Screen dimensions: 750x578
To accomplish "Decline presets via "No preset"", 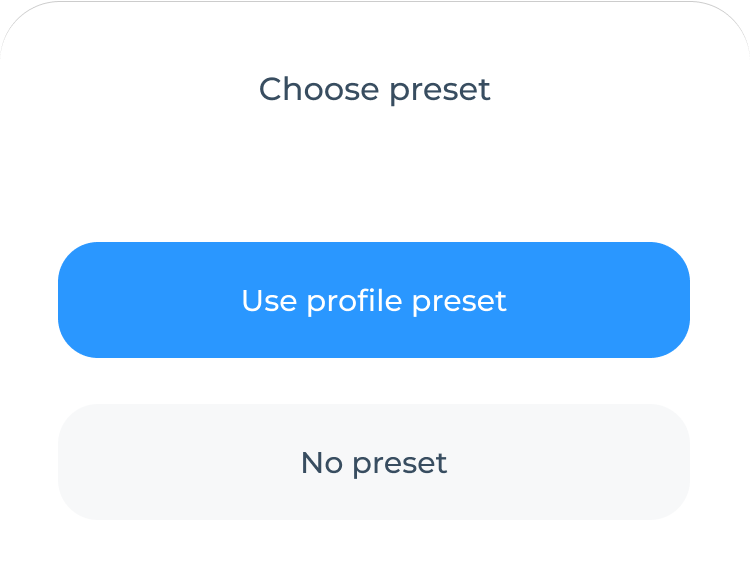I will coord(374,462).
